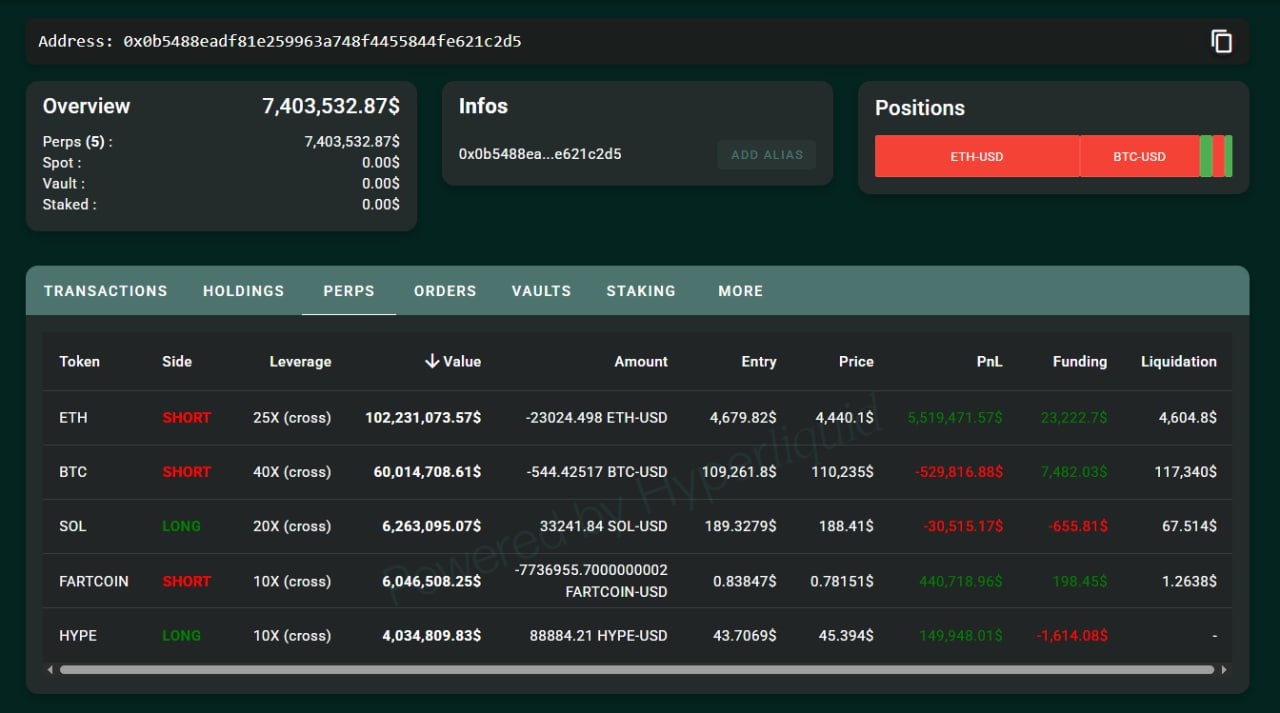Click scrollbar left arrow in table
The width and height of the screenshot is (1280, 713).
pyautogui.click(x=50, y=669)
